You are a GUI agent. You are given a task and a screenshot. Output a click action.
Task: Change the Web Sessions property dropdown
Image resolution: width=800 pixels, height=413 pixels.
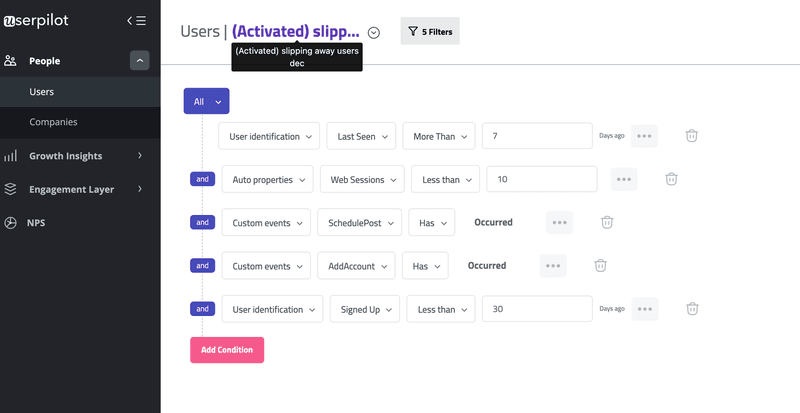[363, 179]
